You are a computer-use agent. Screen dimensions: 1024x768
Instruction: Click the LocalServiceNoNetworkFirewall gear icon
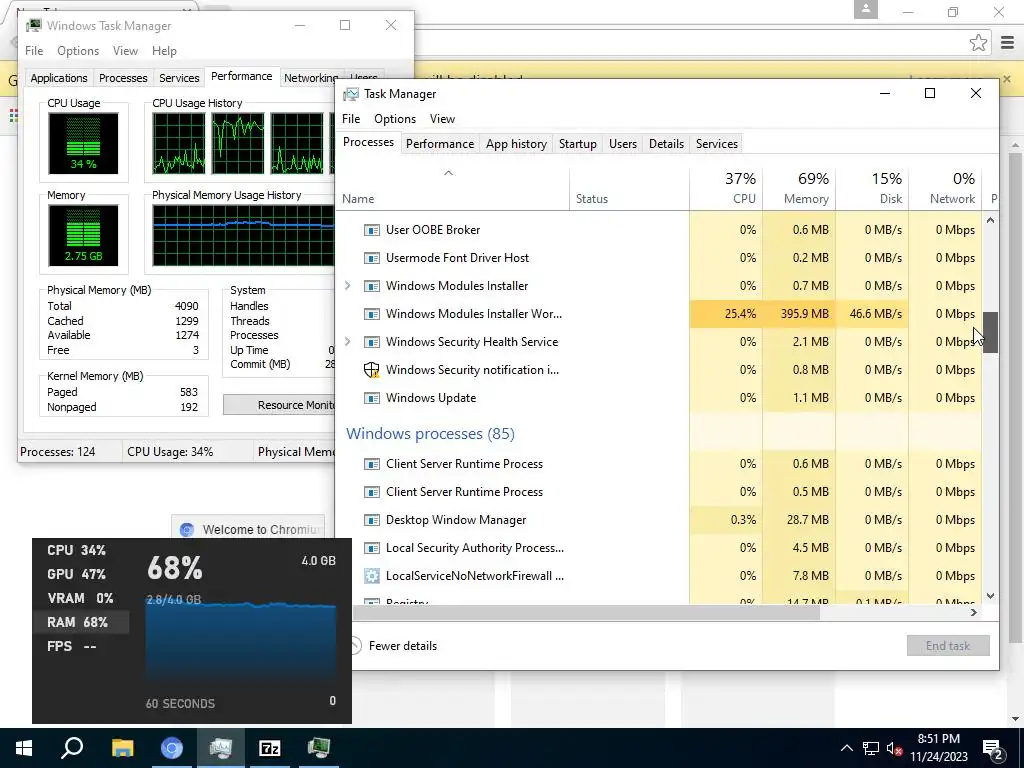click(x=372, y=576)
